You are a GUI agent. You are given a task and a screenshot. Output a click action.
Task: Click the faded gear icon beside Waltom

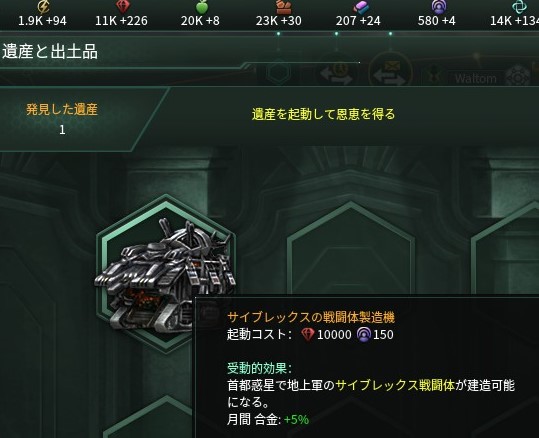tap(518, 77)
